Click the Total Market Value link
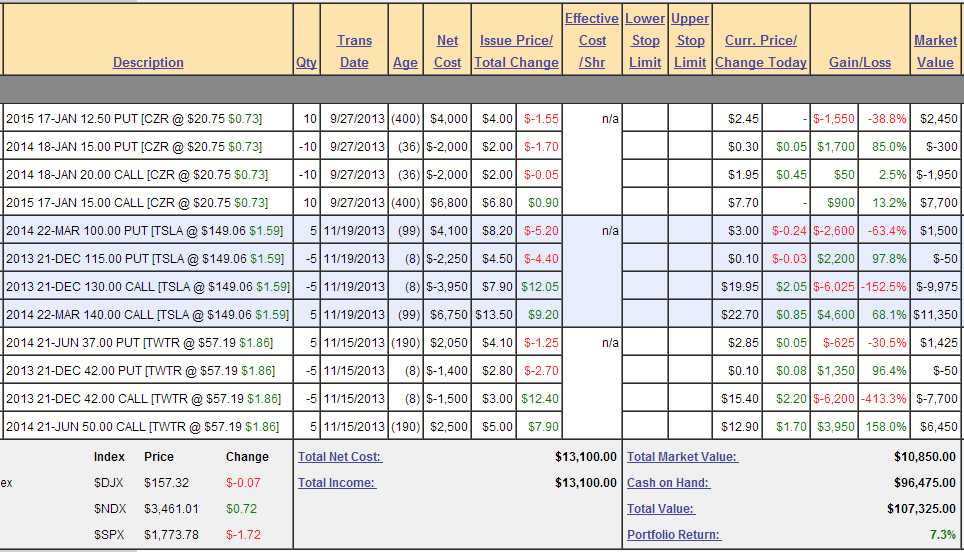 682,457
